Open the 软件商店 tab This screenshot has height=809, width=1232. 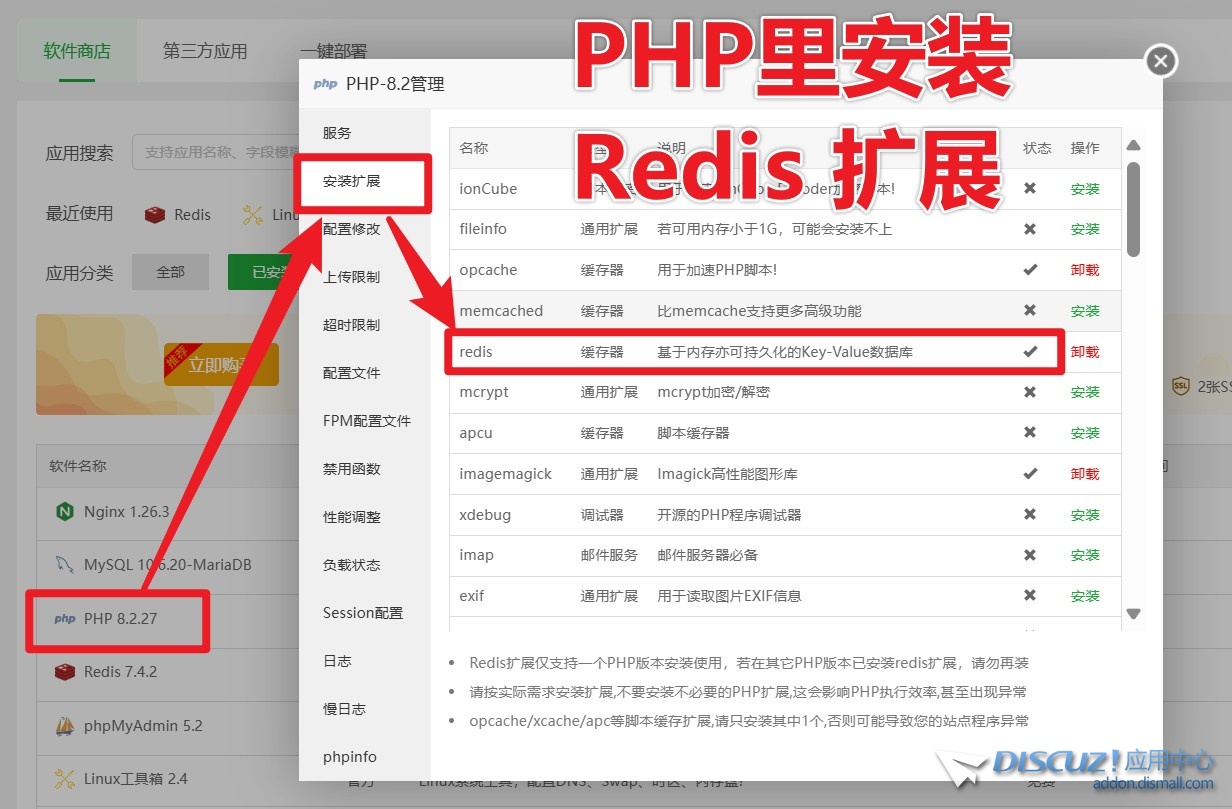[77, 51]
